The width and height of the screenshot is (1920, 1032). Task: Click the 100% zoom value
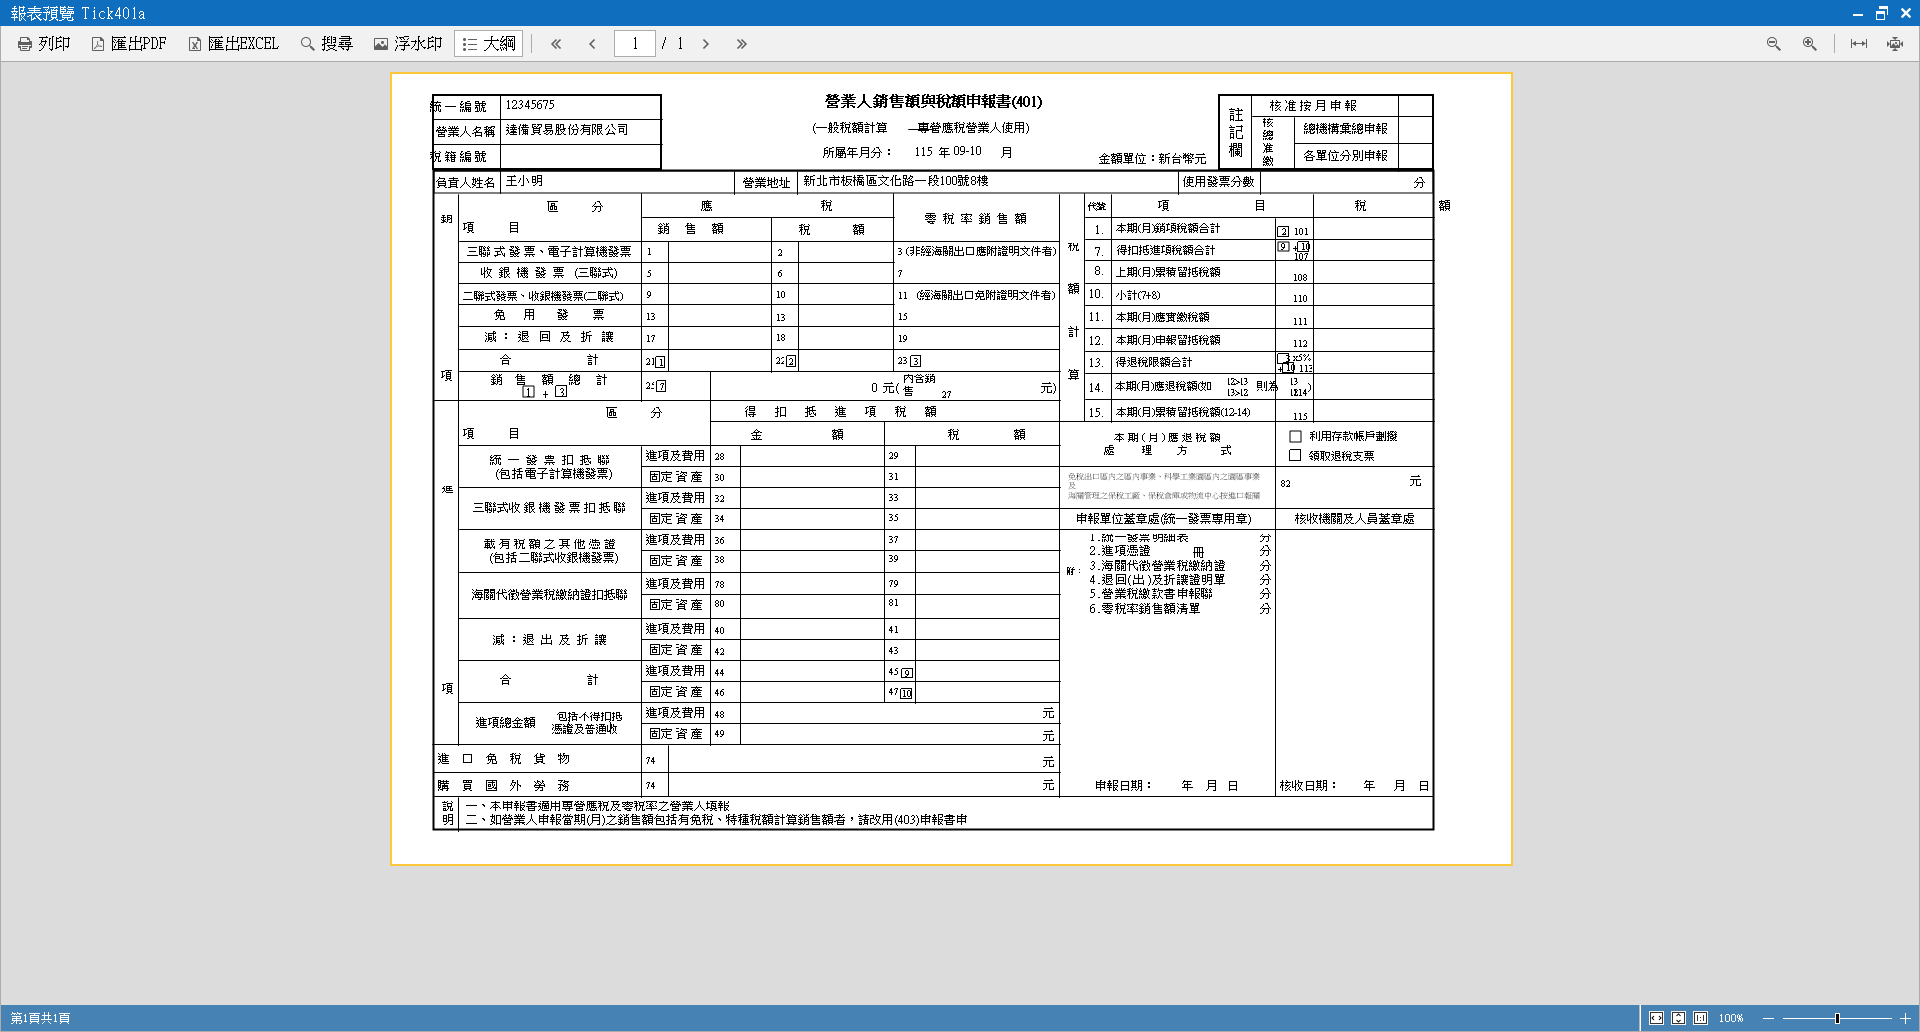click(x=1731, y=1018)
